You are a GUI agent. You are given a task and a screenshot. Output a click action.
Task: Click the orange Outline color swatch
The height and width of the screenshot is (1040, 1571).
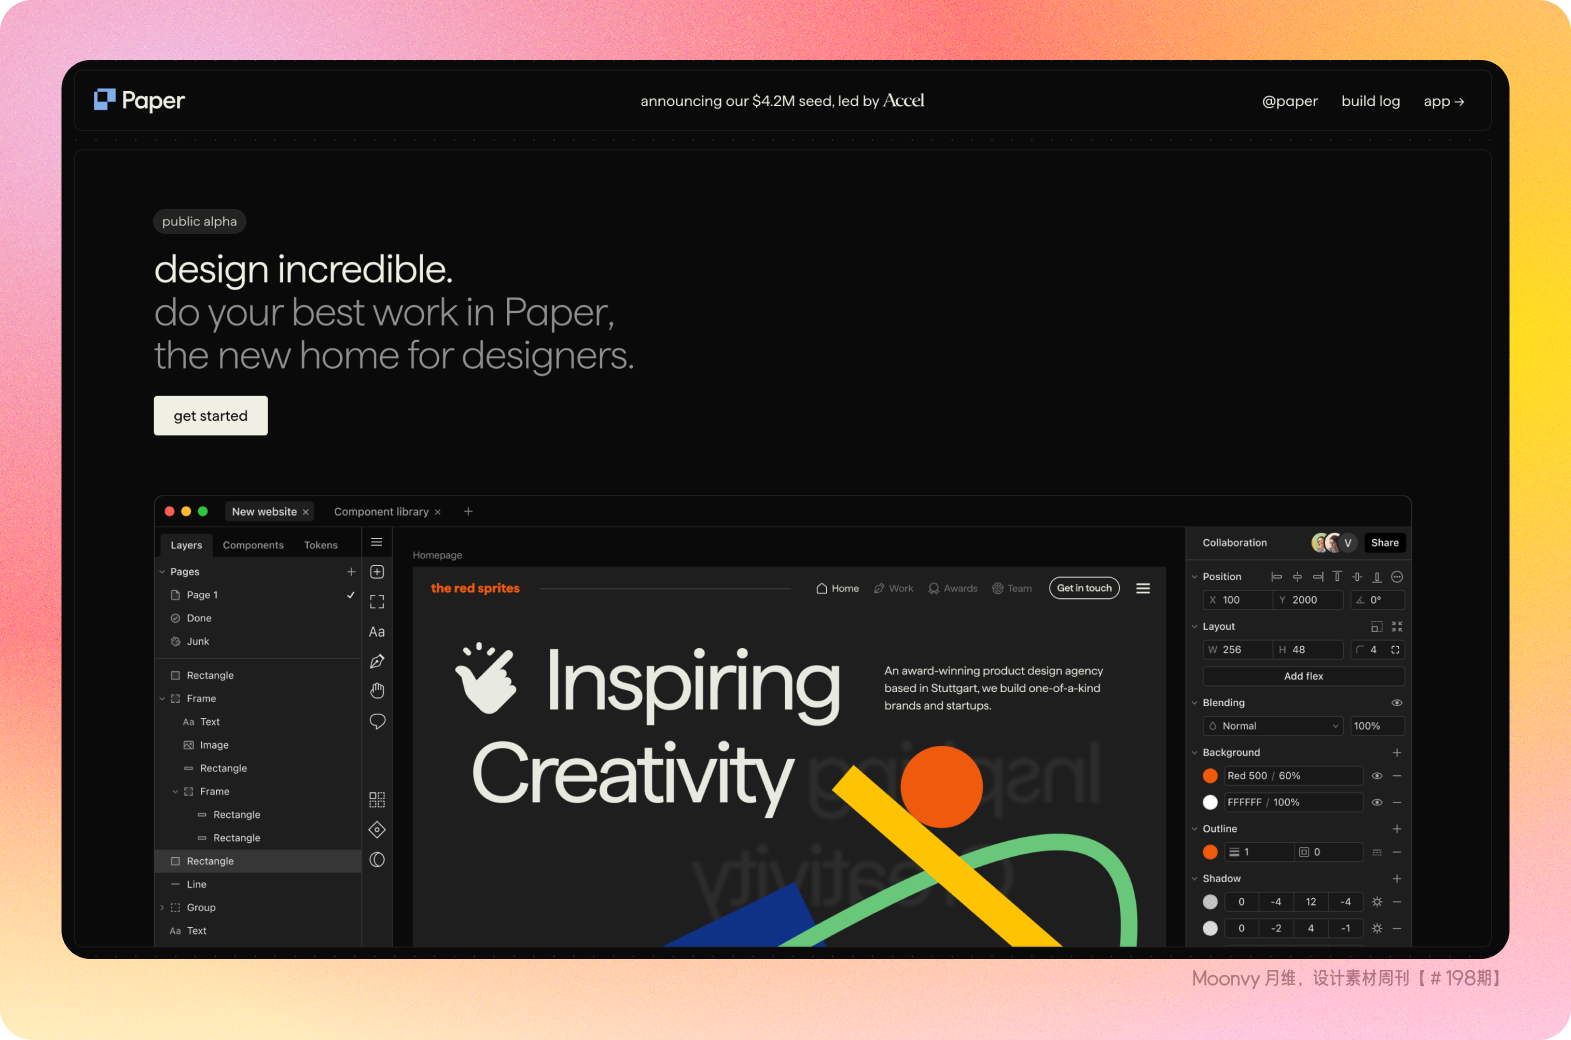coord(1210,852)
